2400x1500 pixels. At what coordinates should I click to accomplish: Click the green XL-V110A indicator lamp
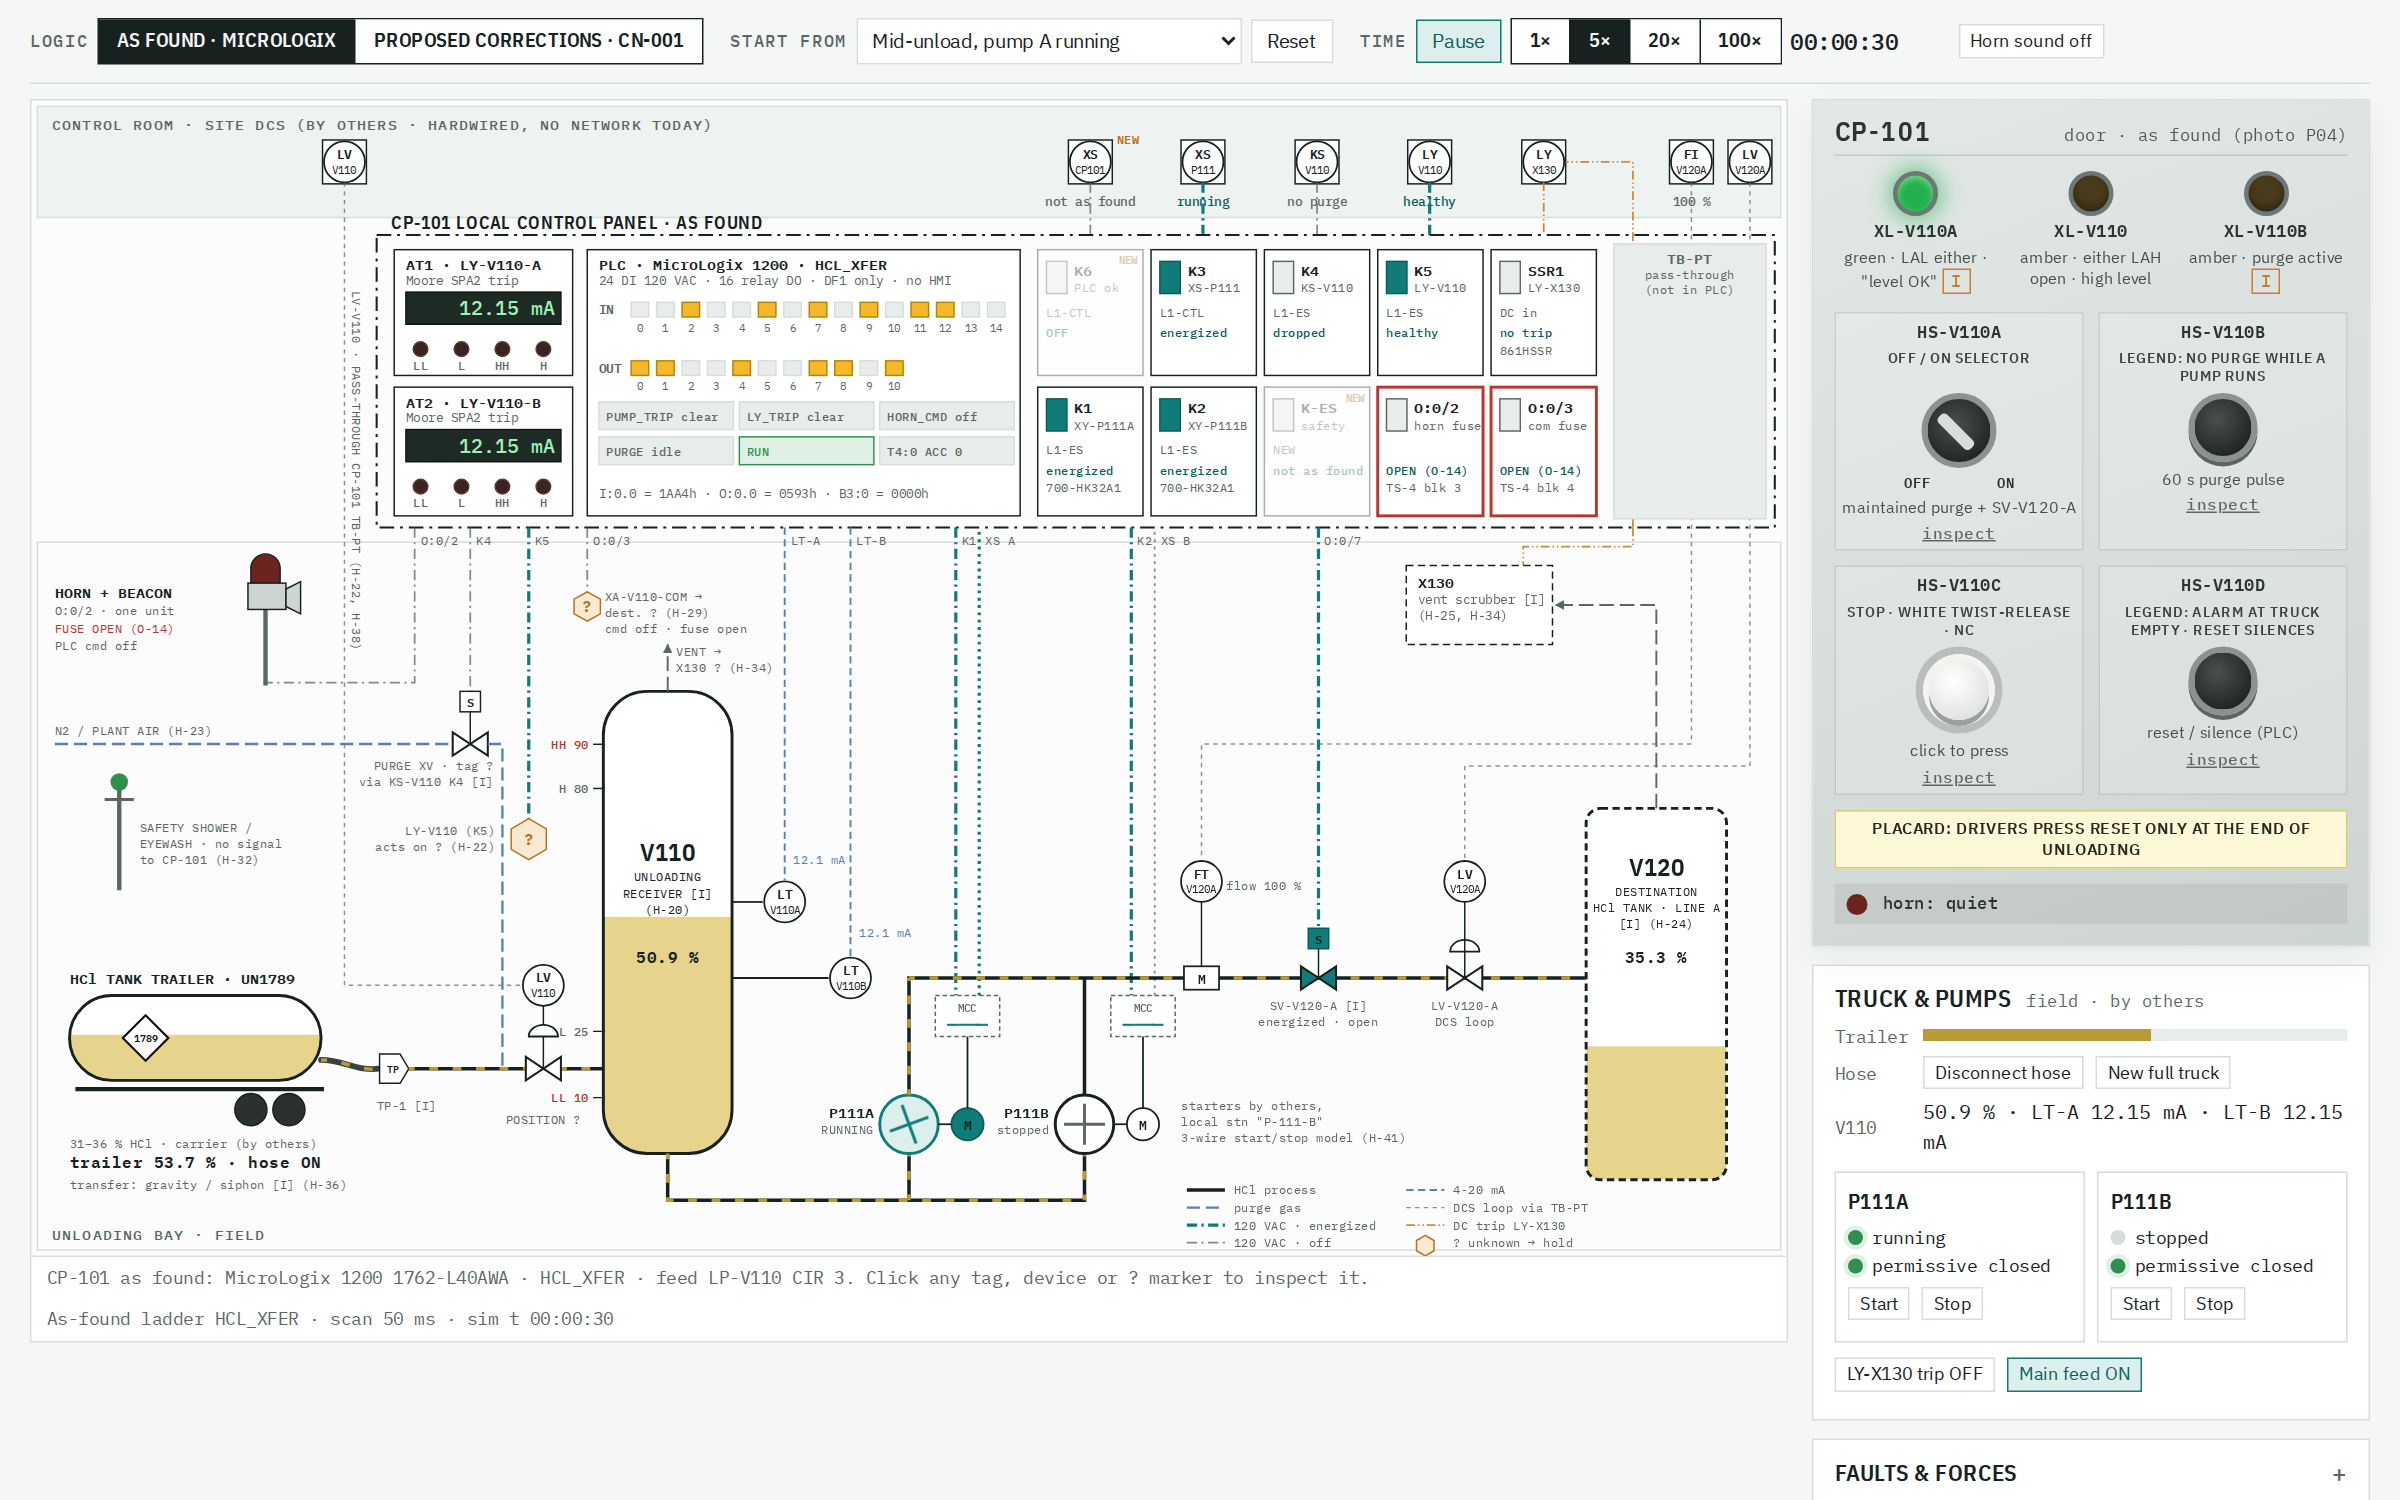[x=1915, y=193]
